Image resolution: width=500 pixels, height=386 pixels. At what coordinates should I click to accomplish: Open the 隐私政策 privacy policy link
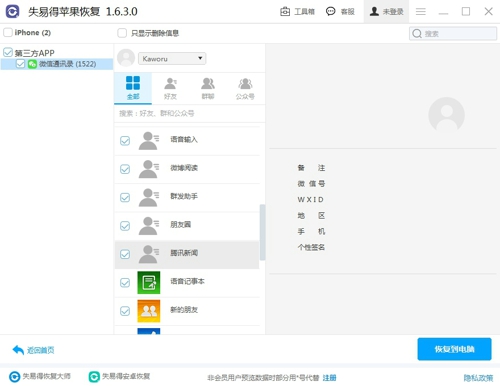[x=478, y=378]
